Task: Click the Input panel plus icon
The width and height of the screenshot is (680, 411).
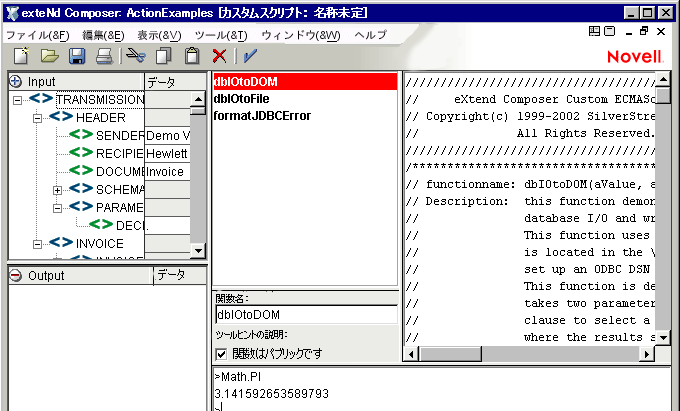Action: [x=16, y=81]
